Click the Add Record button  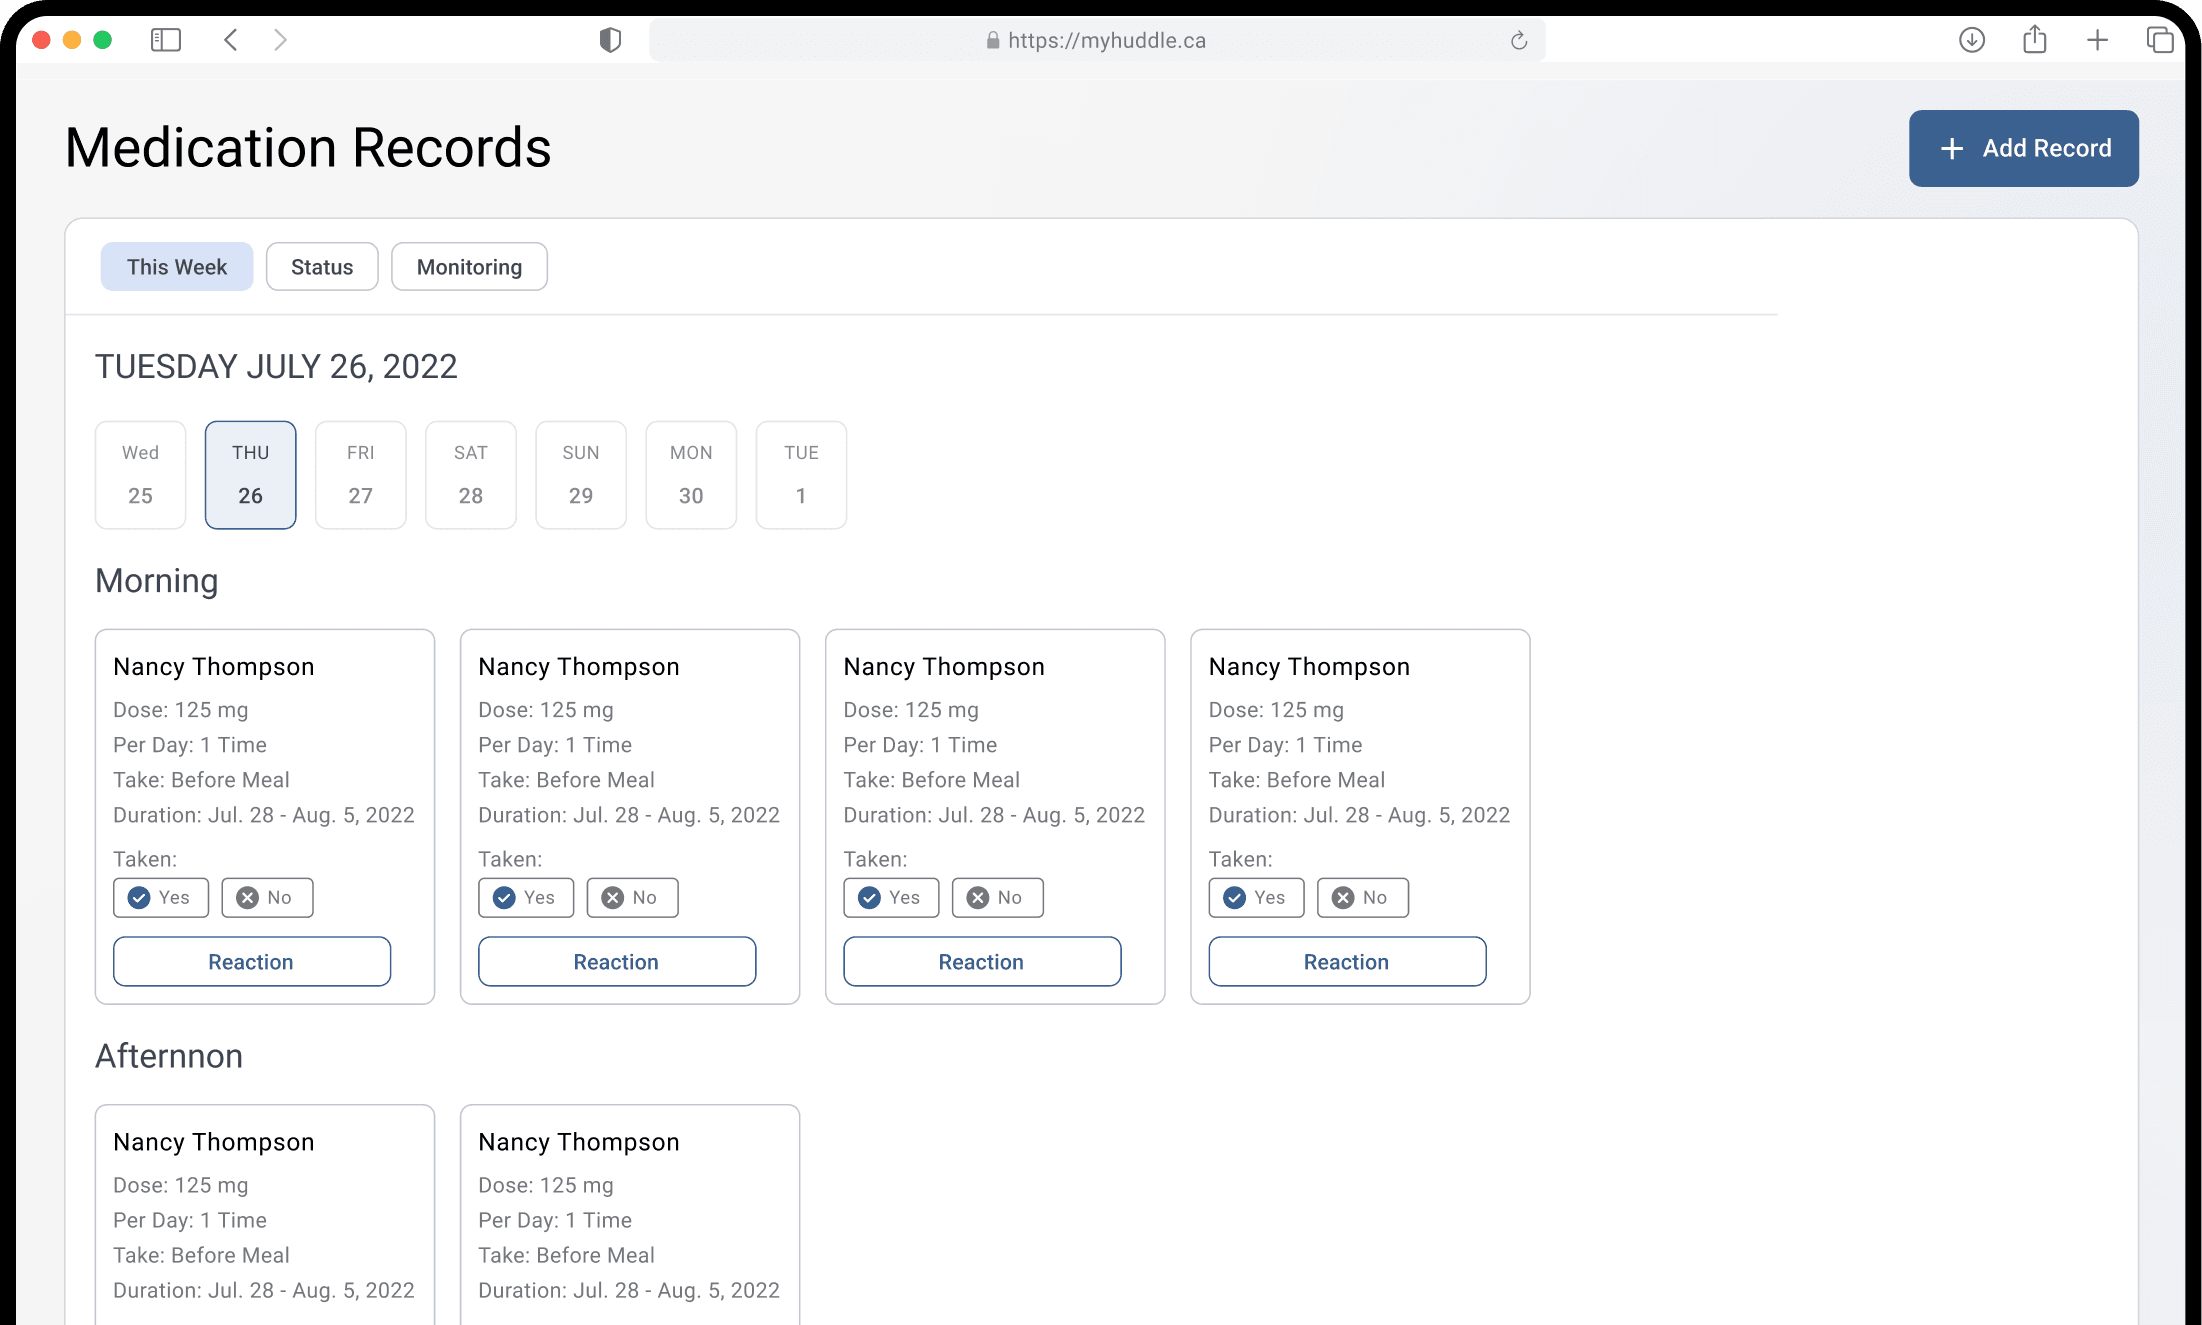click(2023, 148)
